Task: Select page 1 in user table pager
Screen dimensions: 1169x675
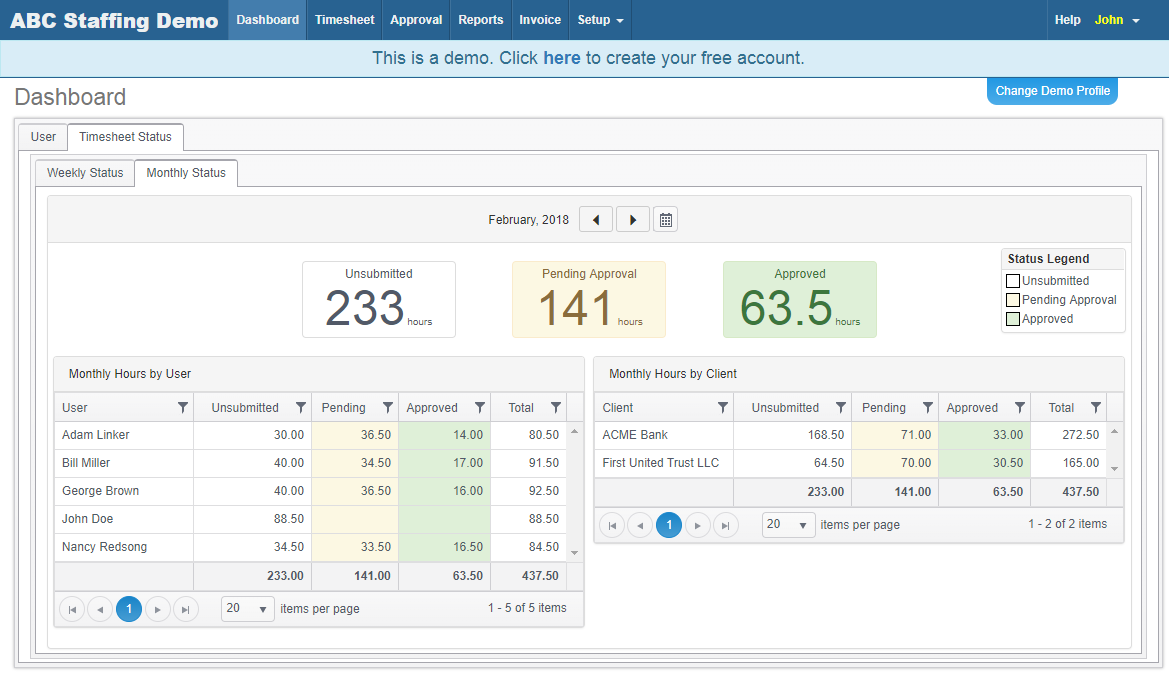Action: [x=129, y=609]
